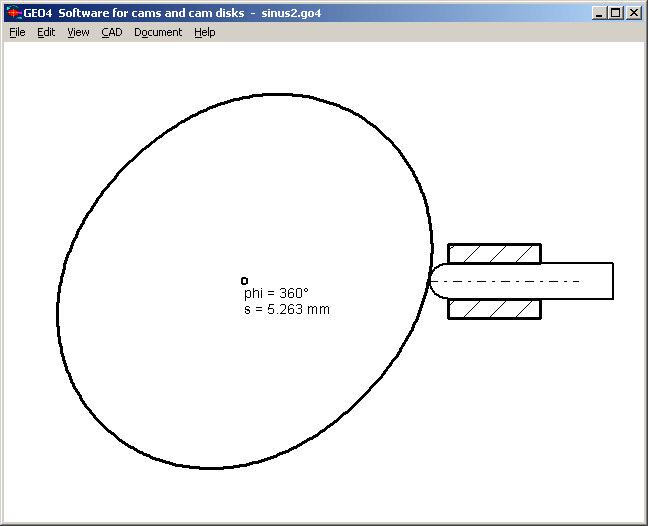
Task: Click the upper hatched guide block
Action: 494,253
